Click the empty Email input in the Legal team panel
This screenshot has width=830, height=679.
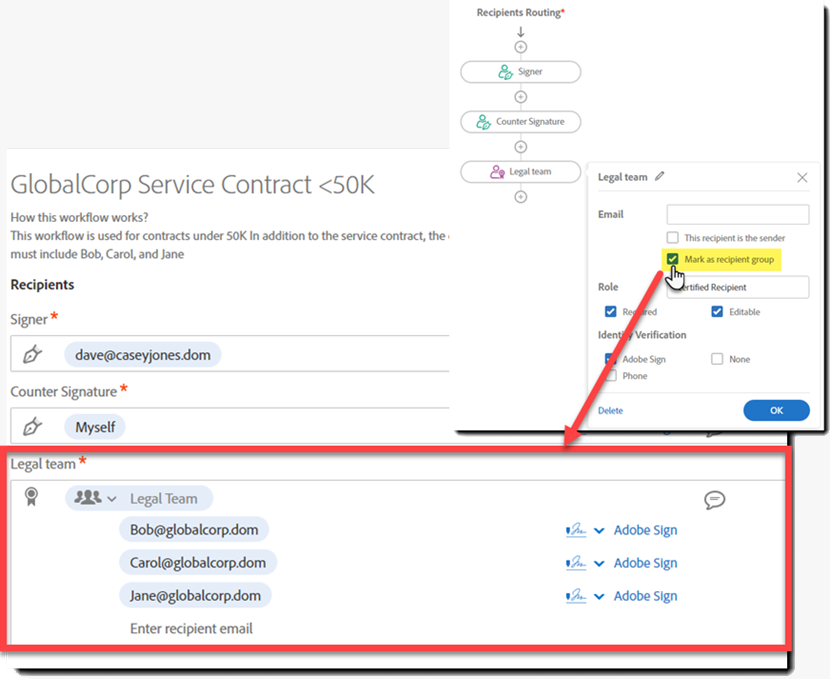pyautogui.click(x=737, y=214)
